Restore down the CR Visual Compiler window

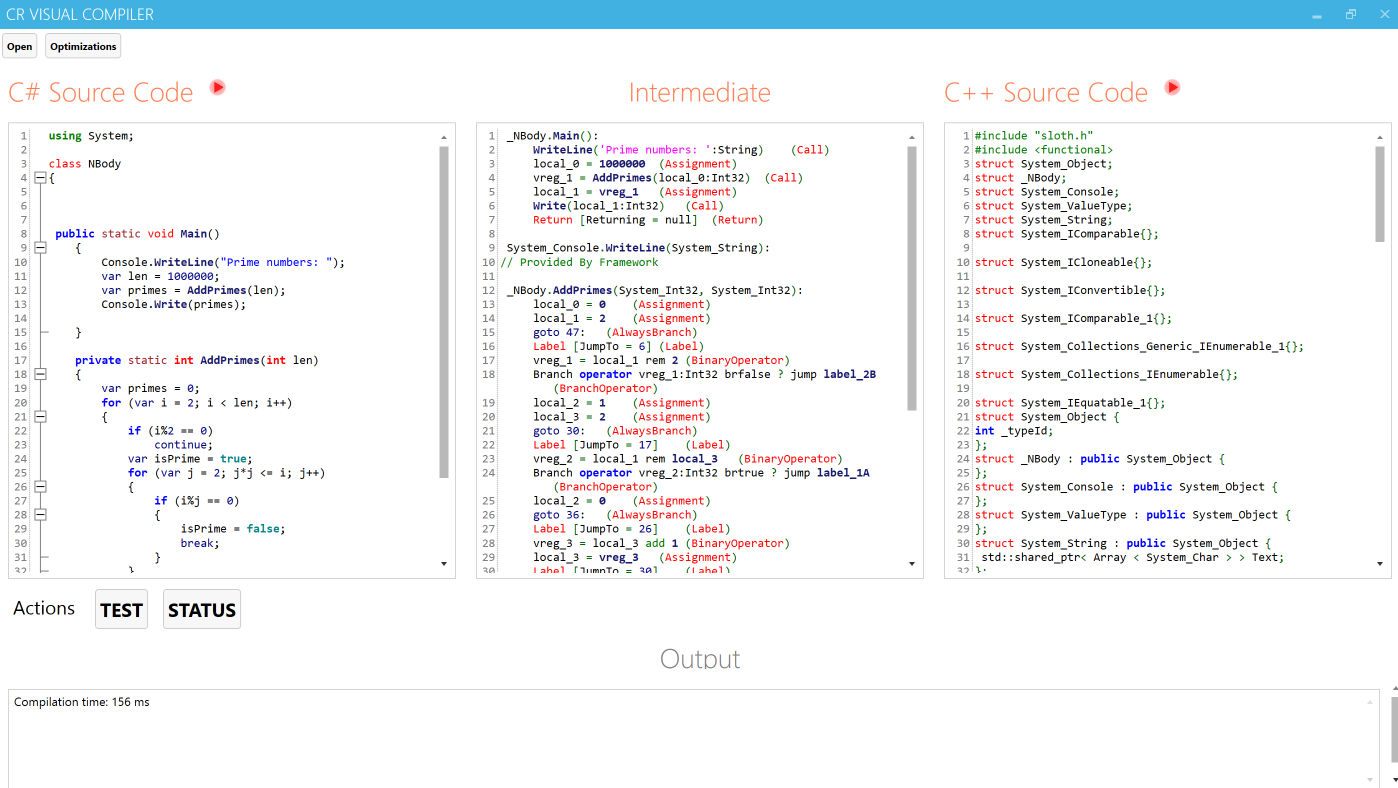click(1351, 14)
